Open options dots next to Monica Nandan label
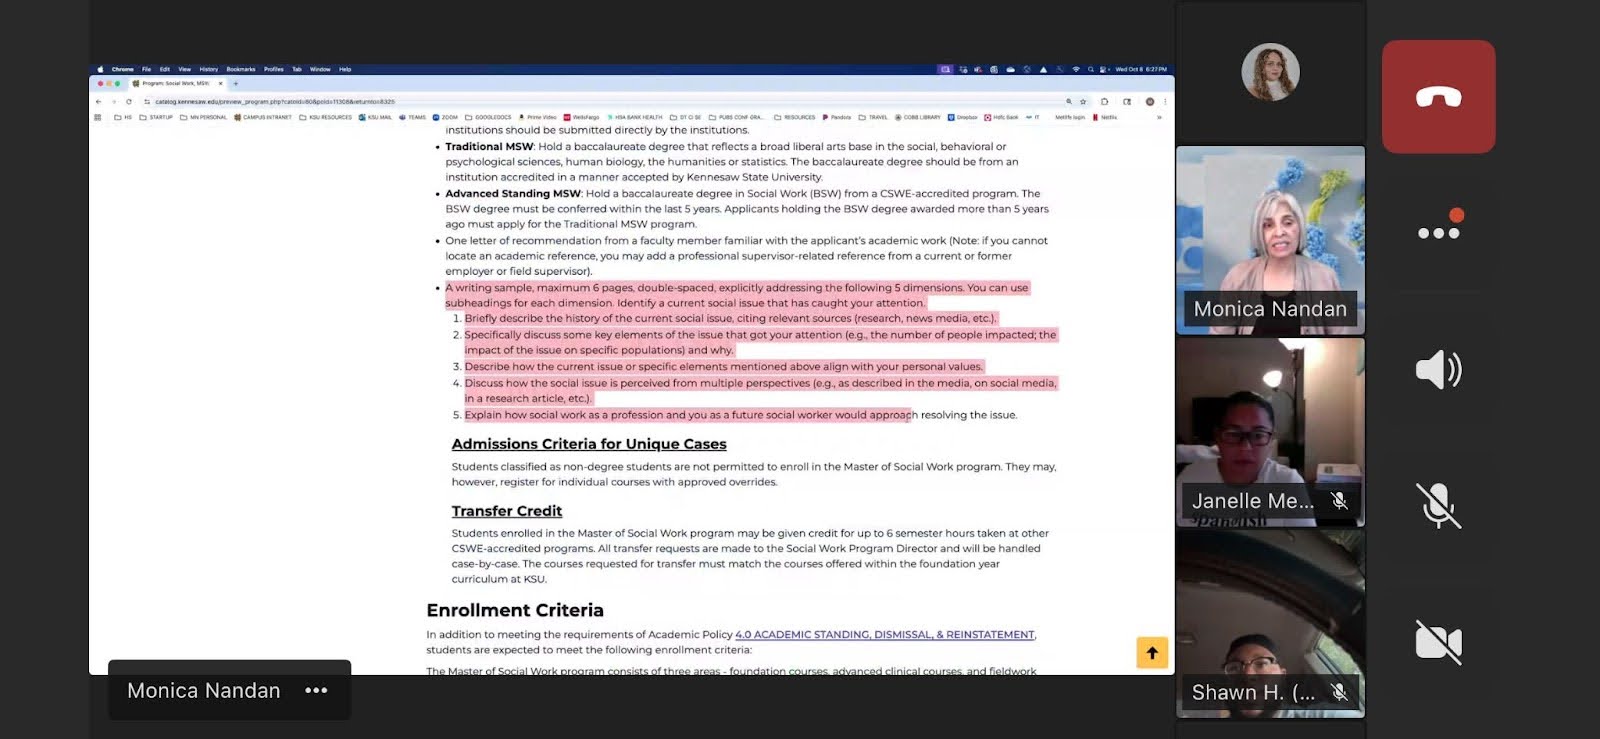1600x739 pixels. [x=316, y=690]
